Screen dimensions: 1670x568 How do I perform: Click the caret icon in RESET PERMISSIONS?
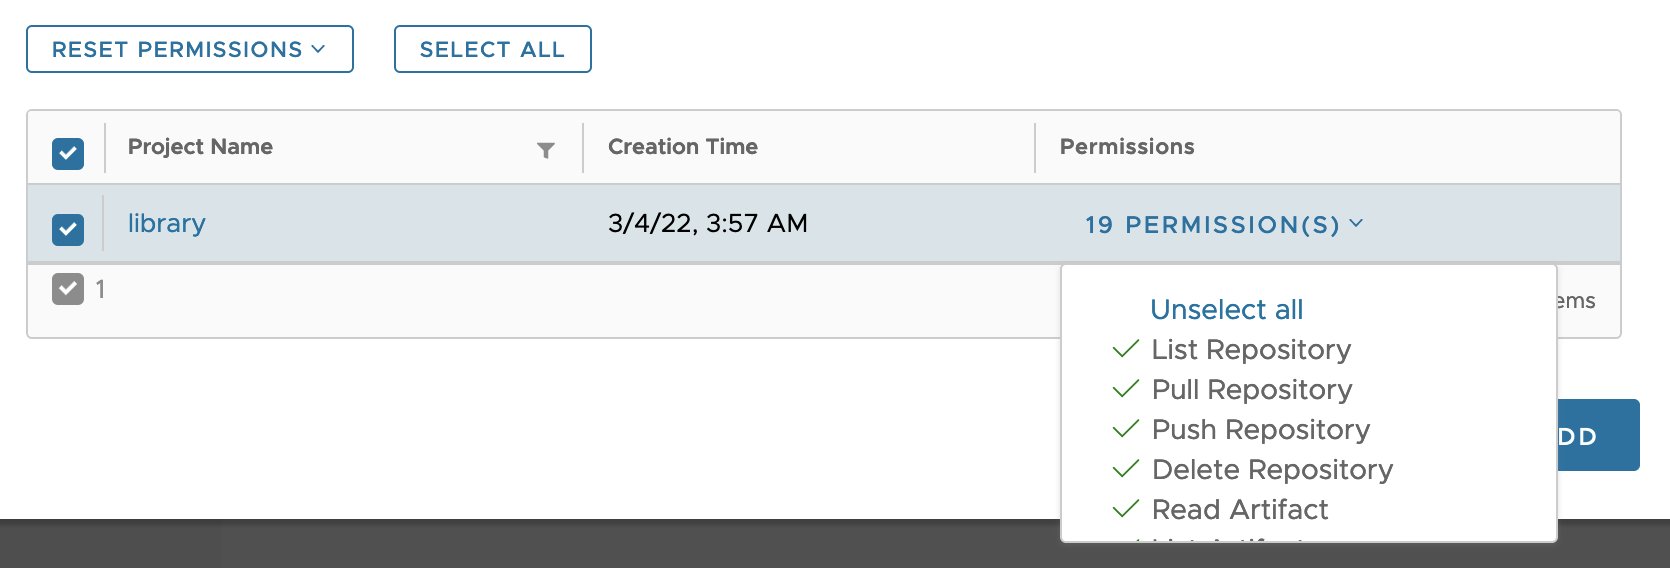pyautogui.click(x=319, y=49)
